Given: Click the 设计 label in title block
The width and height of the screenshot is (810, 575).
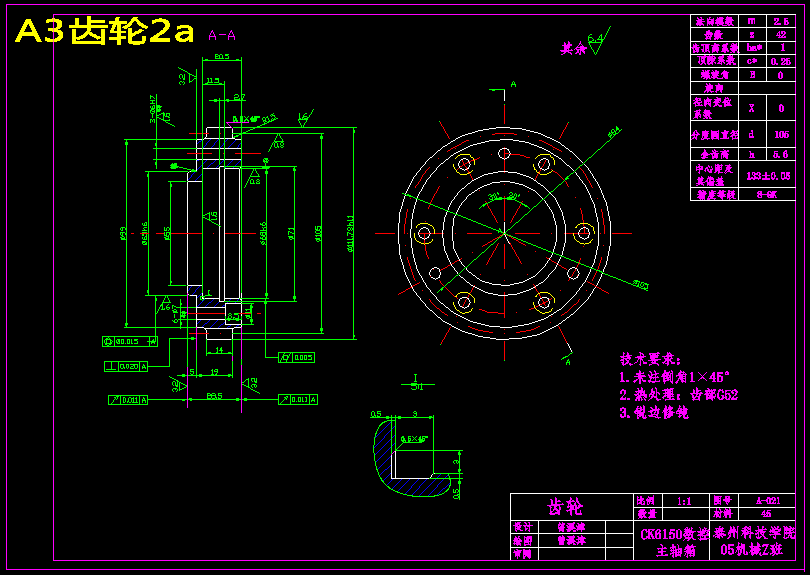Looking at the screenshot, I should point(522,527).
